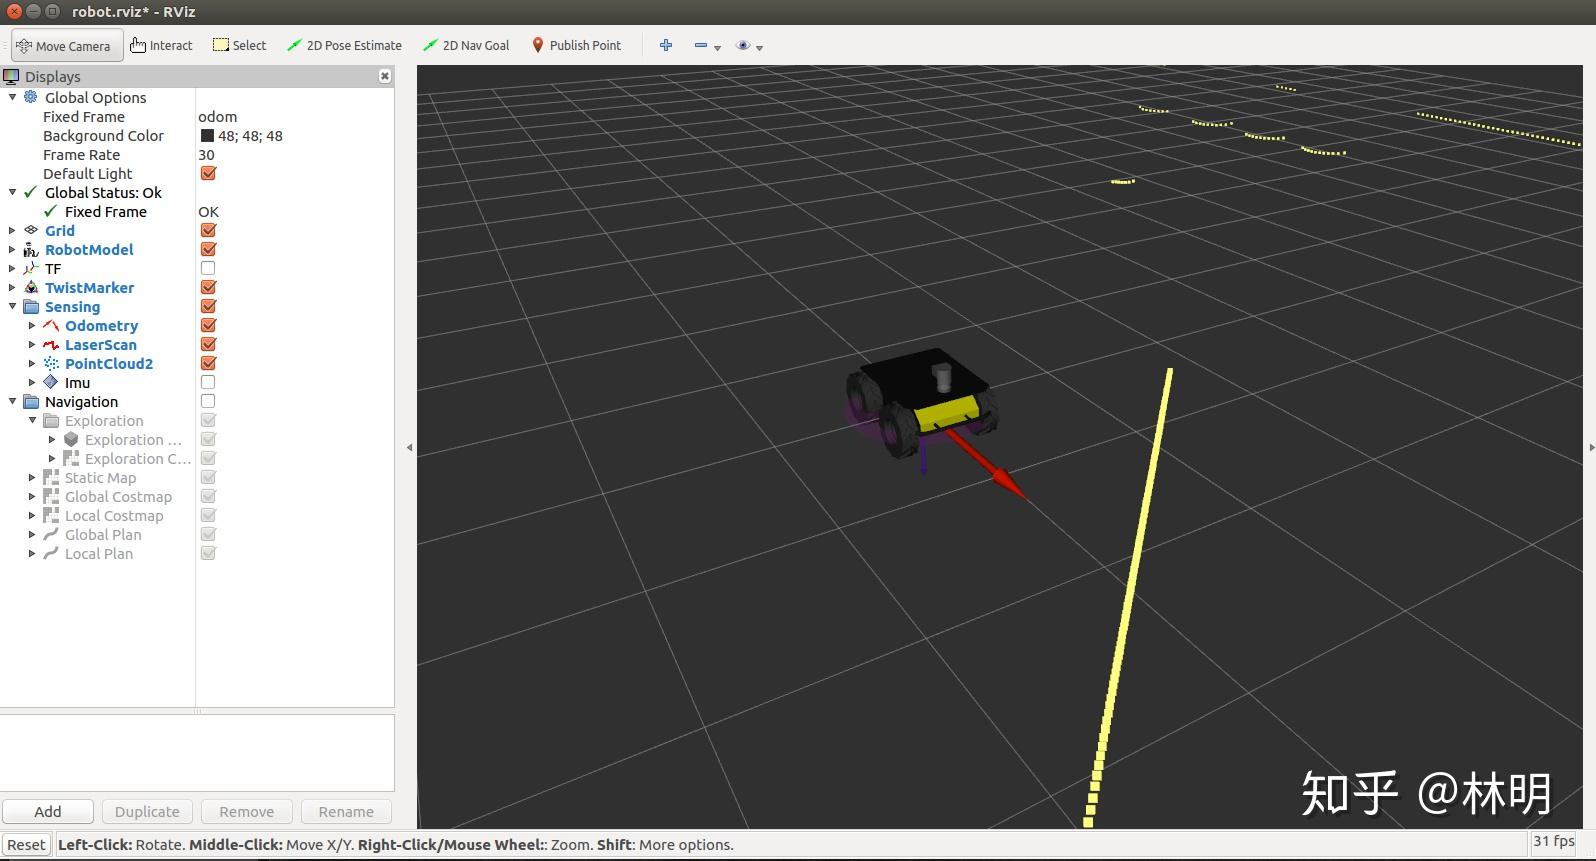Open the eye icon dropdown arrow
1596x861 pixels.
coord(760,48)
